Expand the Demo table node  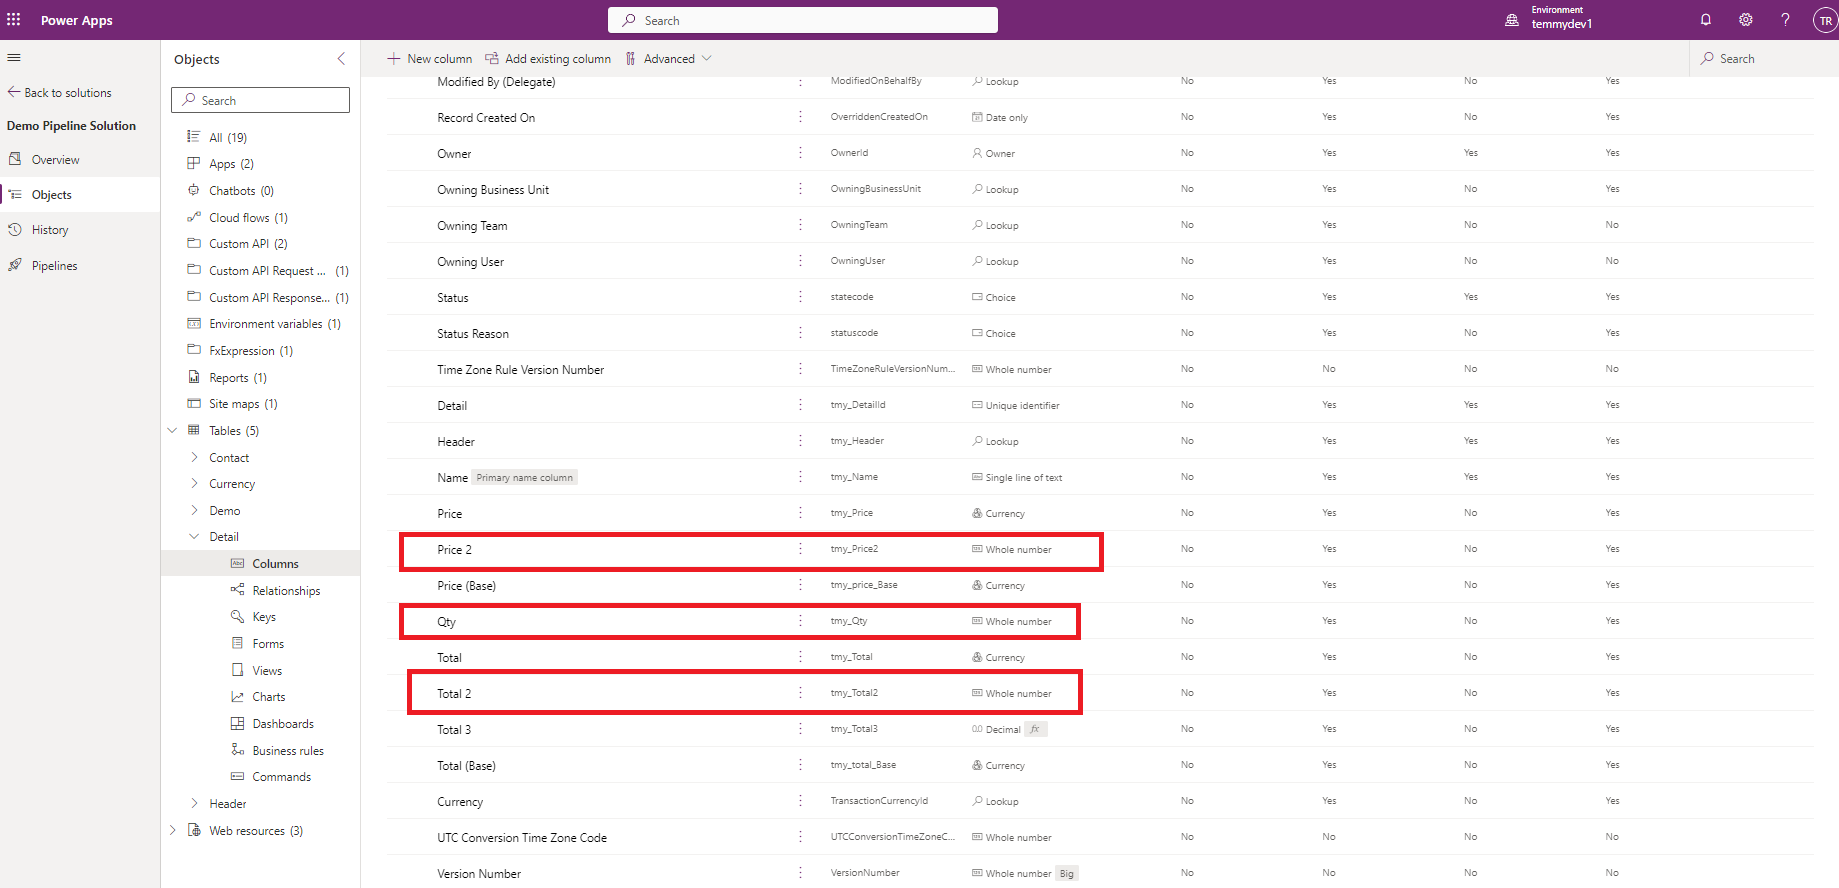(194, 510)
